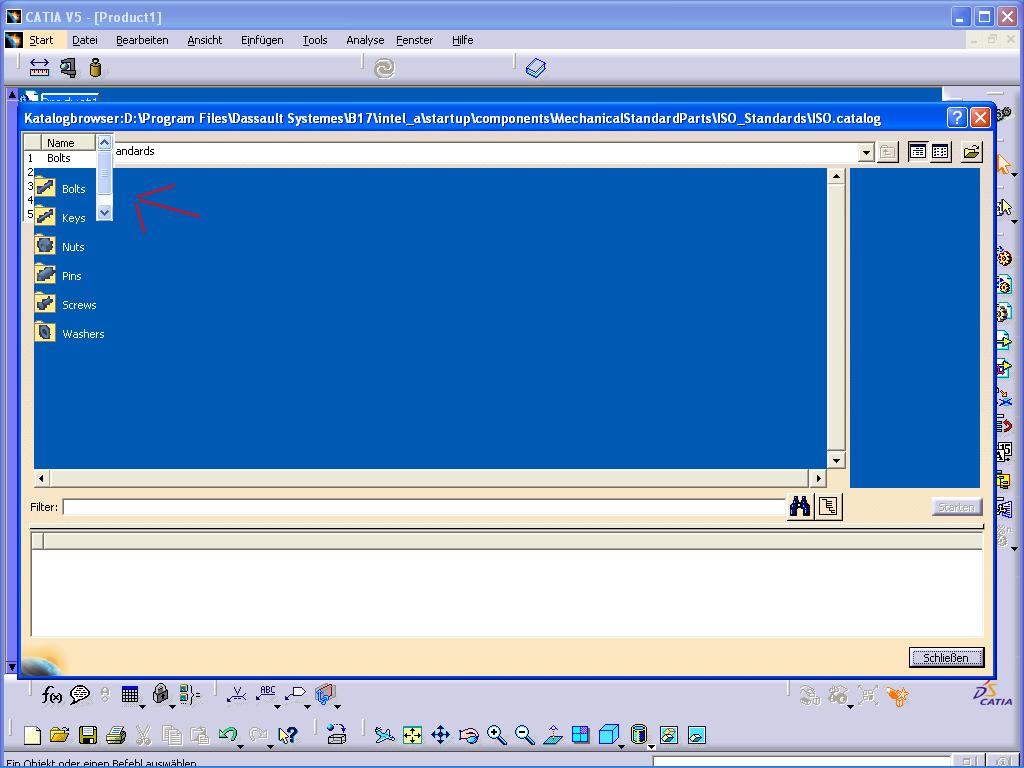Click the Zoom In magnifier

tap(497, 735)
